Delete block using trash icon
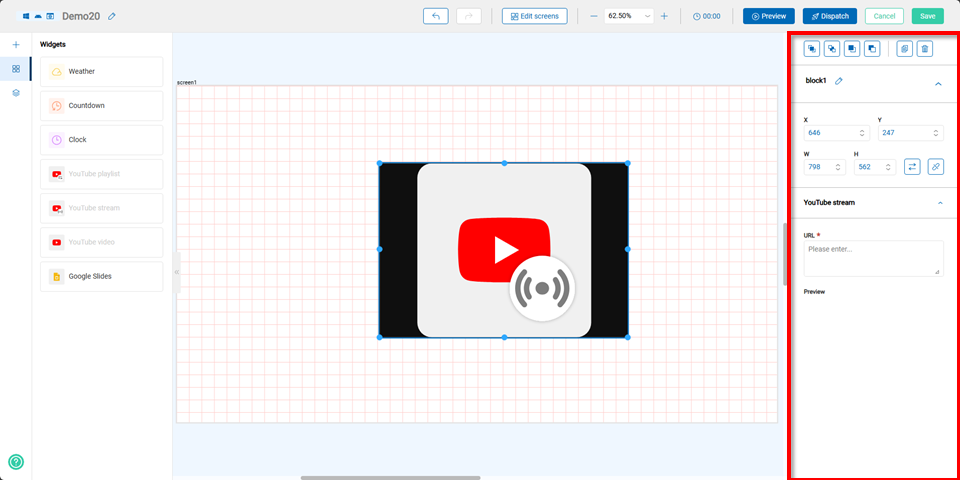The height and width of the screenshot is (480, 960). 924,49
